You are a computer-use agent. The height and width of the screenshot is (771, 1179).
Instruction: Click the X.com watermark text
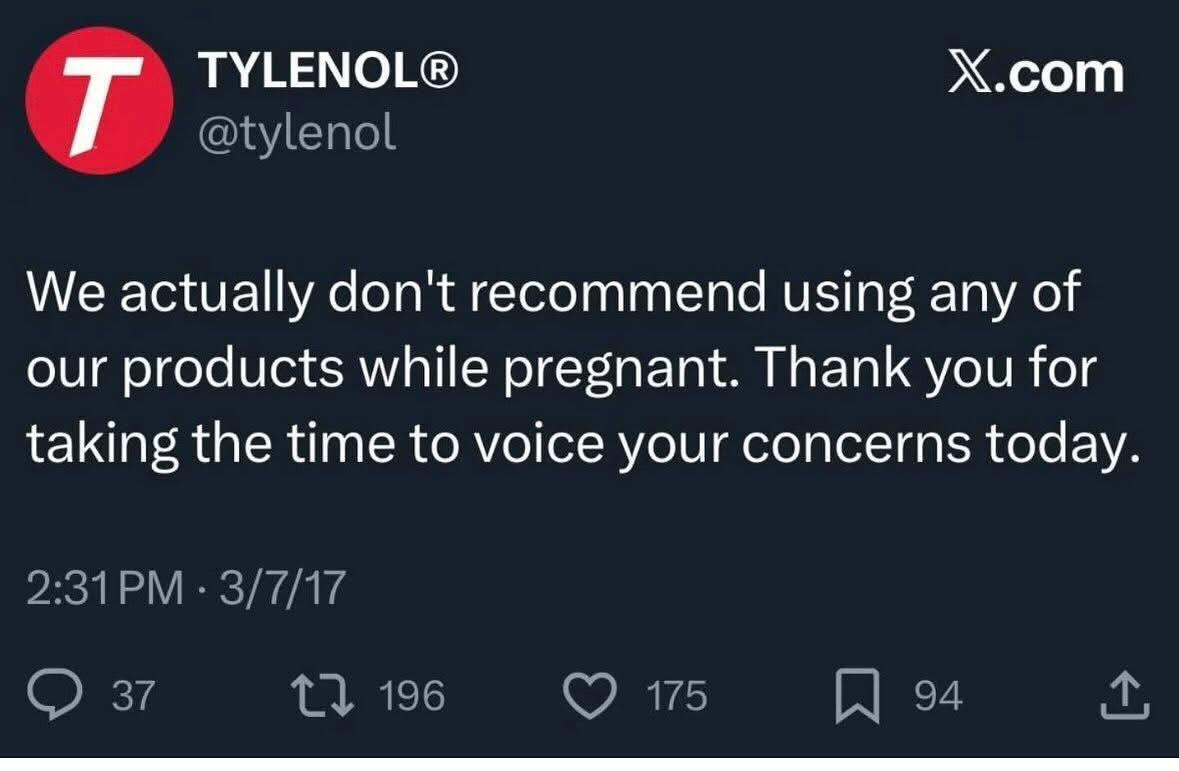tap(1036, 75)
